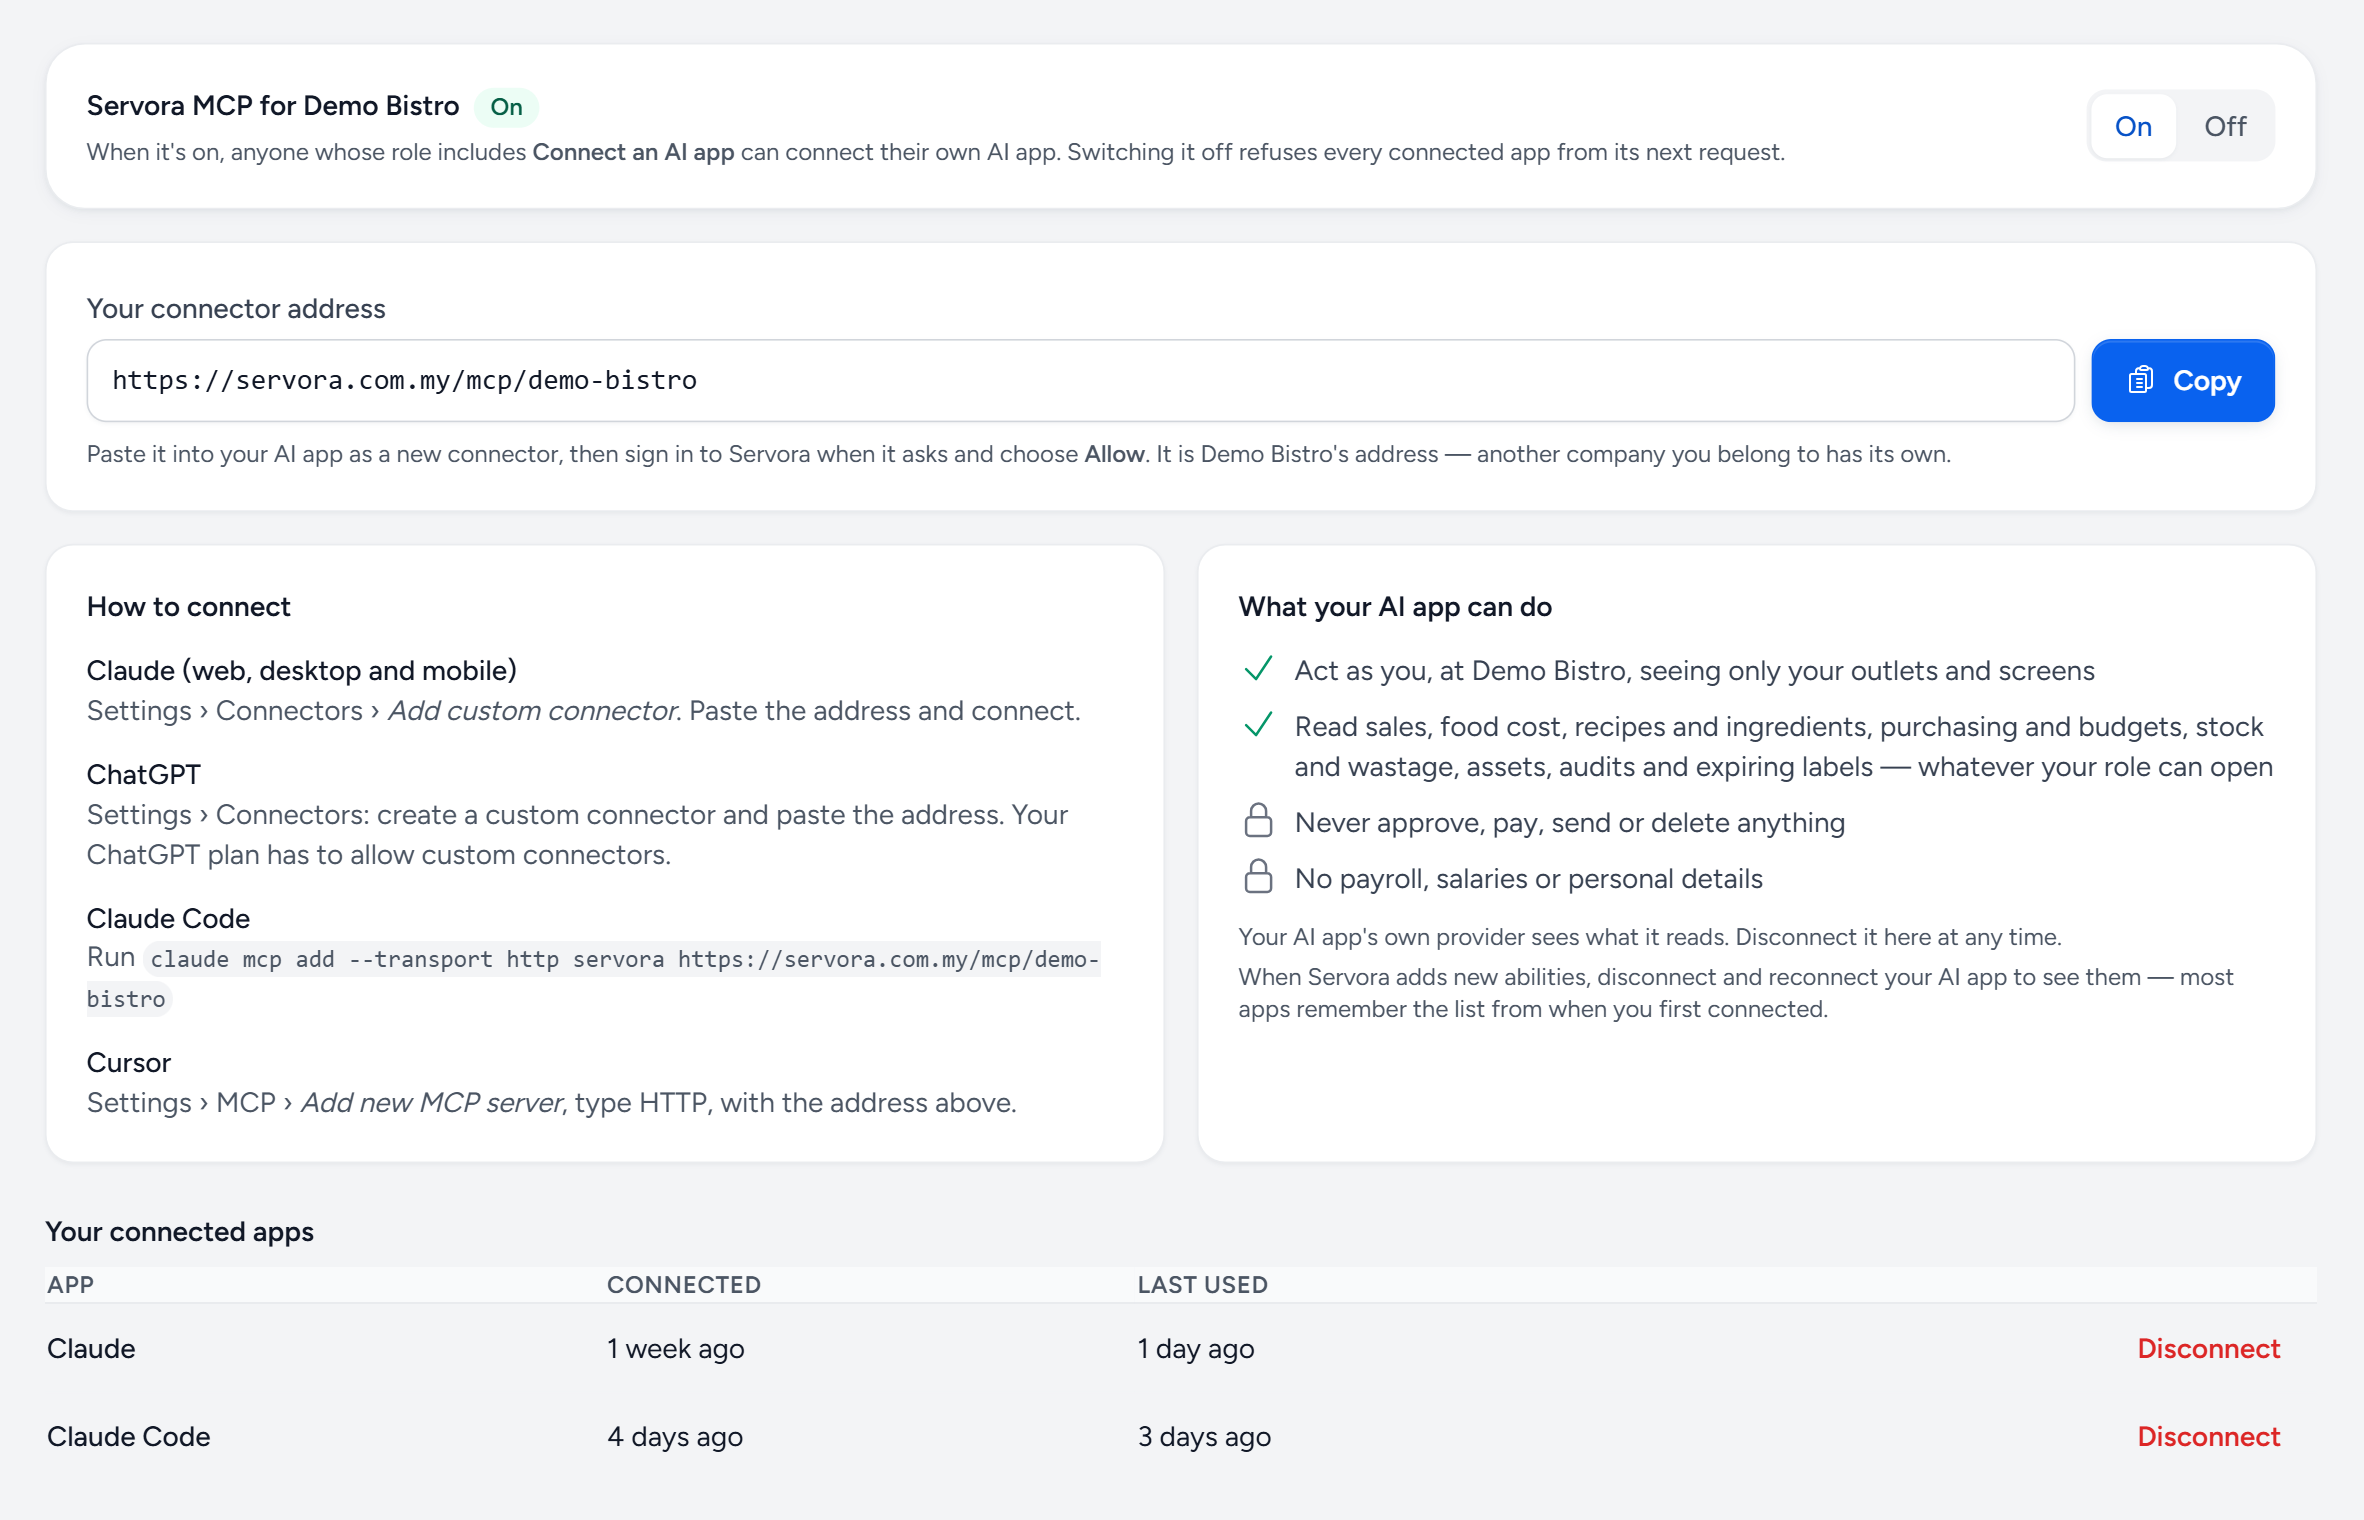
Task: Click the 'Claude' app row name
Action: coord(91,1348)
